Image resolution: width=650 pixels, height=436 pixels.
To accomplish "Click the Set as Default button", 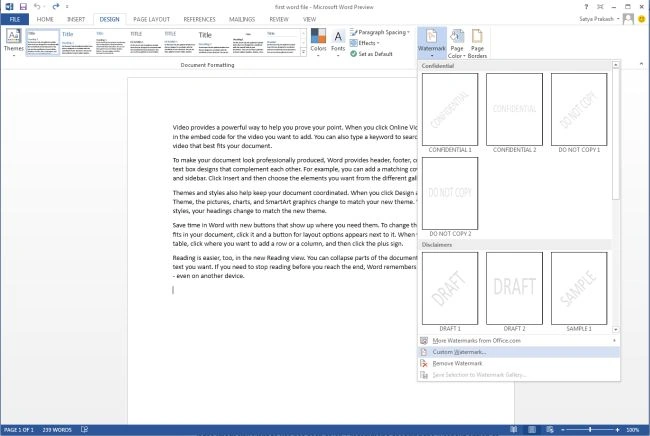I will click(371, 54).
